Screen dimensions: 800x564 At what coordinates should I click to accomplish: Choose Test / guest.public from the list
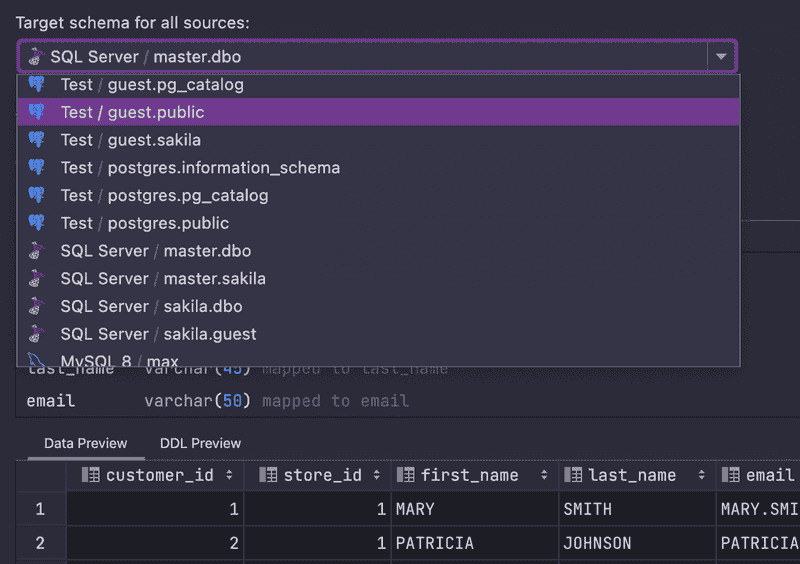379,112
